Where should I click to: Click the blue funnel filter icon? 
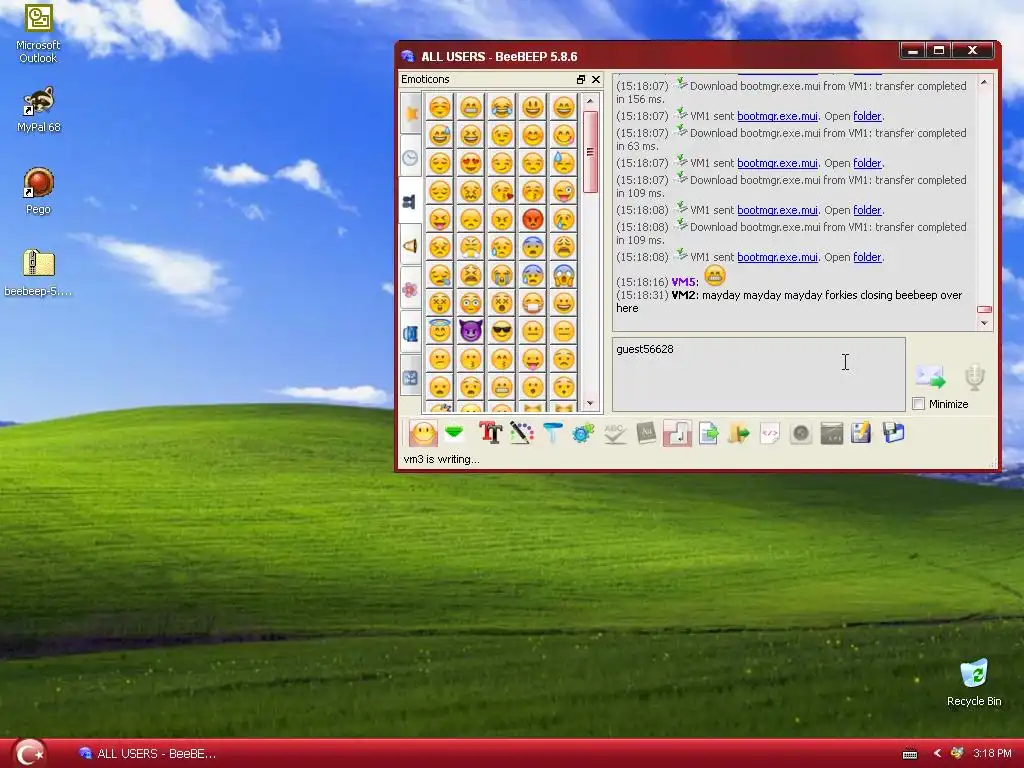pos(552,432)
